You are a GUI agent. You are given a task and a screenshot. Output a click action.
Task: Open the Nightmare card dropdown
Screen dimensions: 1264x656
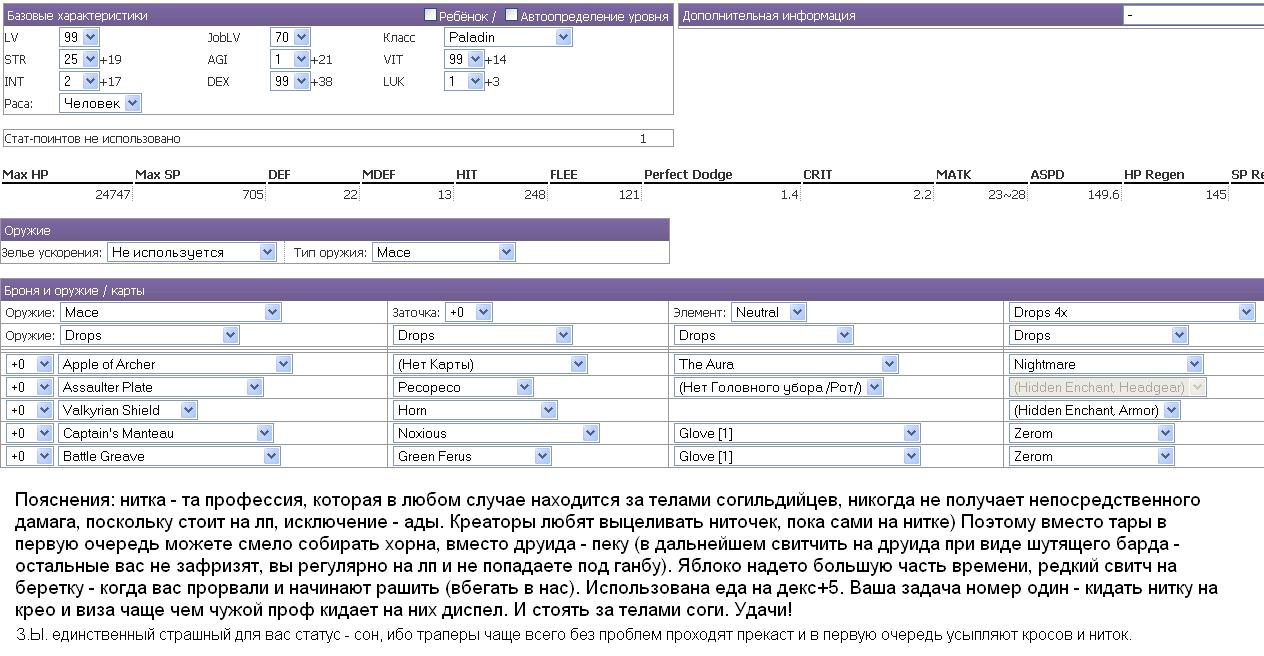click(x=1106, y=364)
